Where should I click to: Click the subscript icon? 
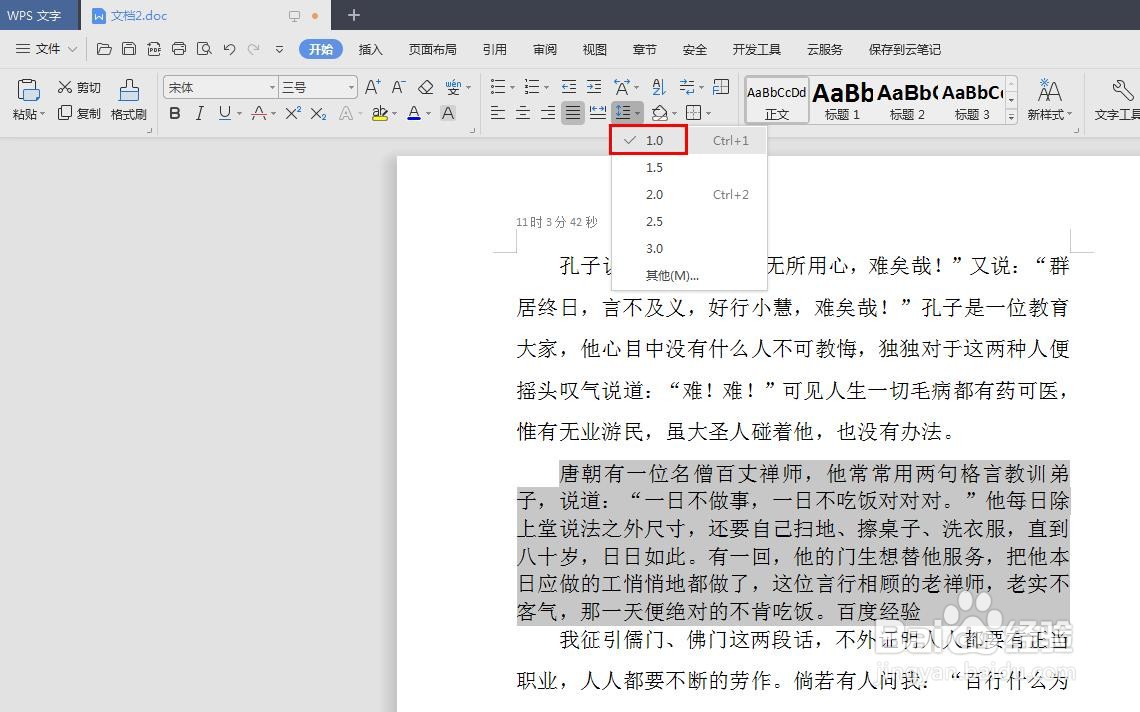pos(318,113)
